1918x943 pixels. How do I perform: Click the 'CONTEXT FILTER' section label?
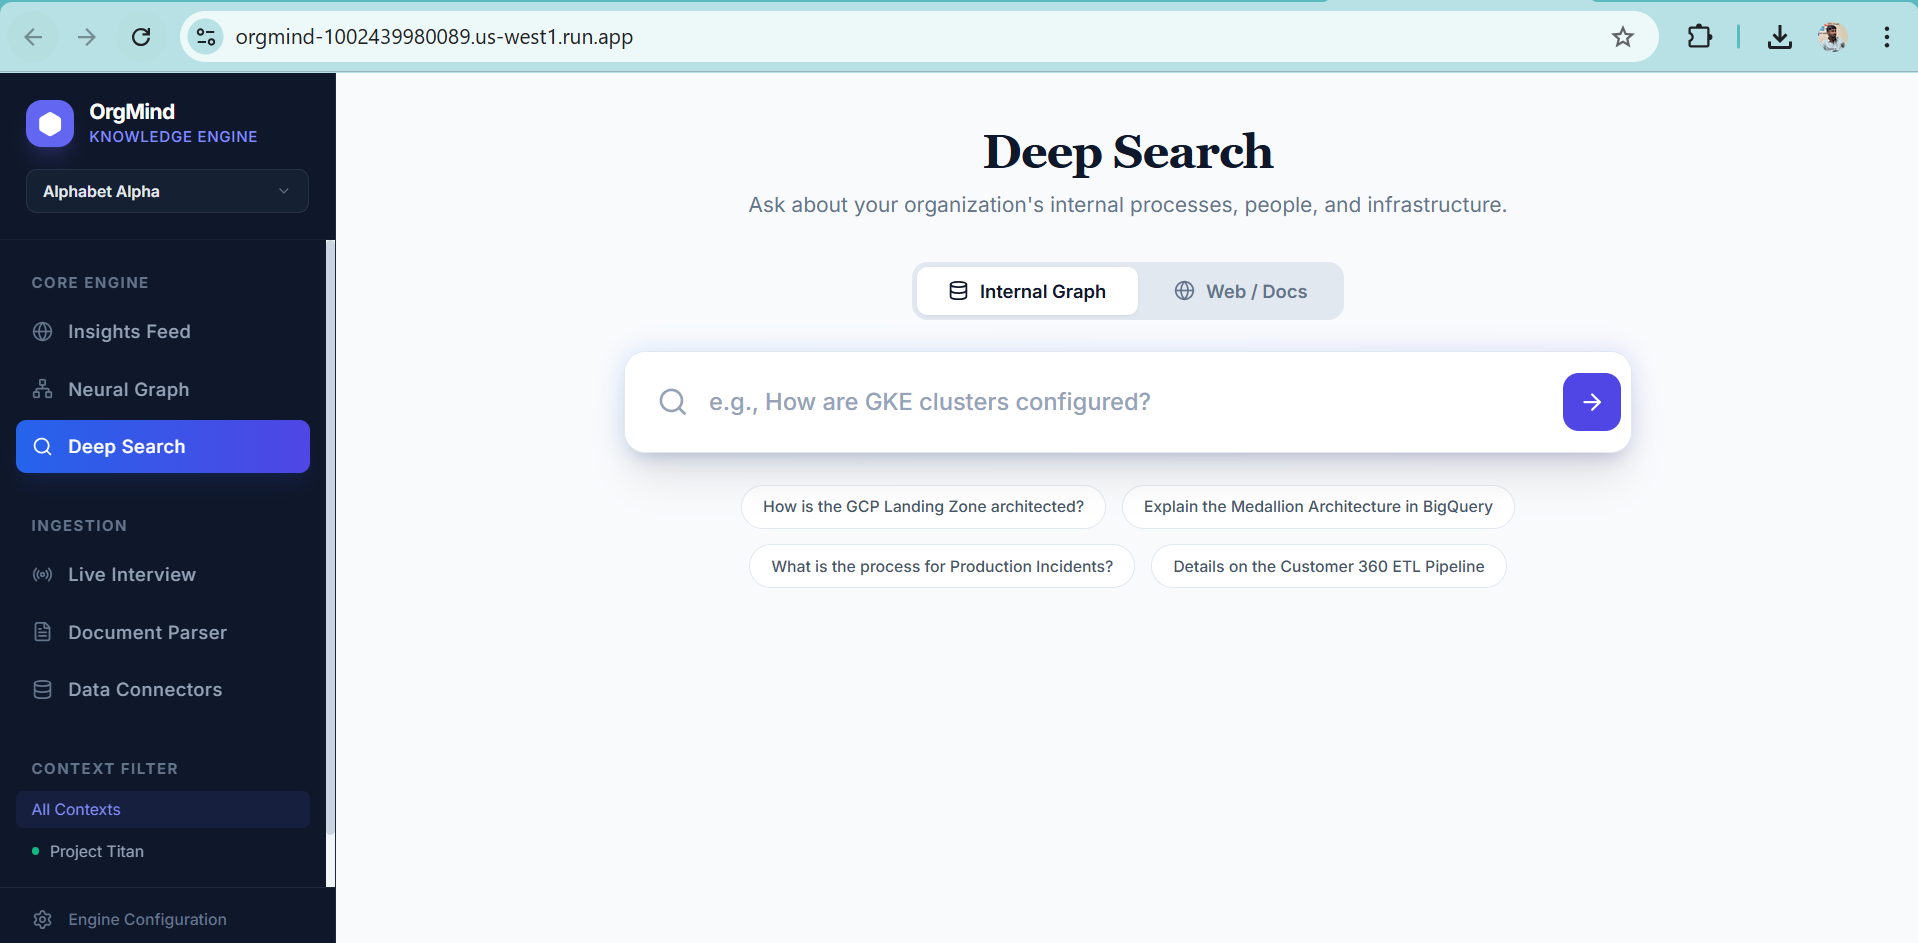[x=105, y=769]
